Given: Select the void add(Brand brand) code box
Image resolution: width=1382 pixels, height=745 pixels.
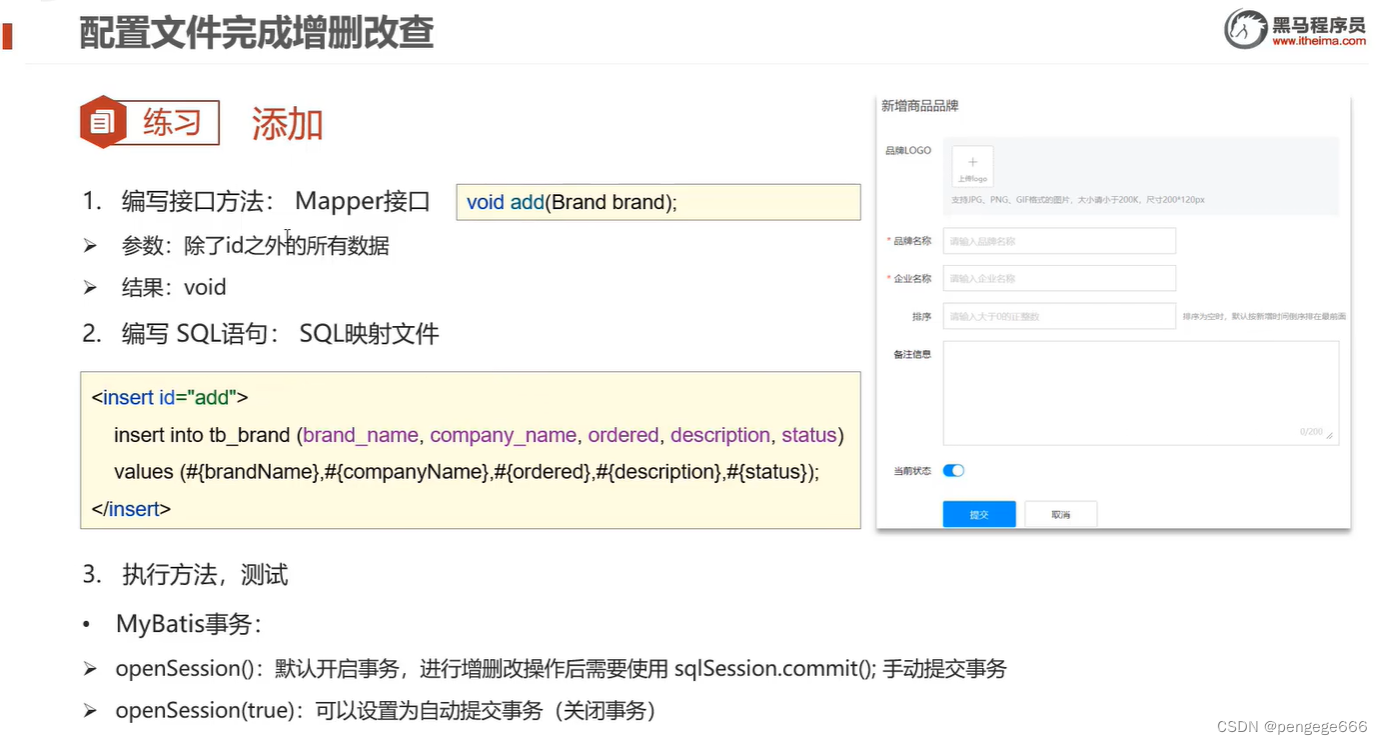Looking at the screenshot, I should pos(658,201).
